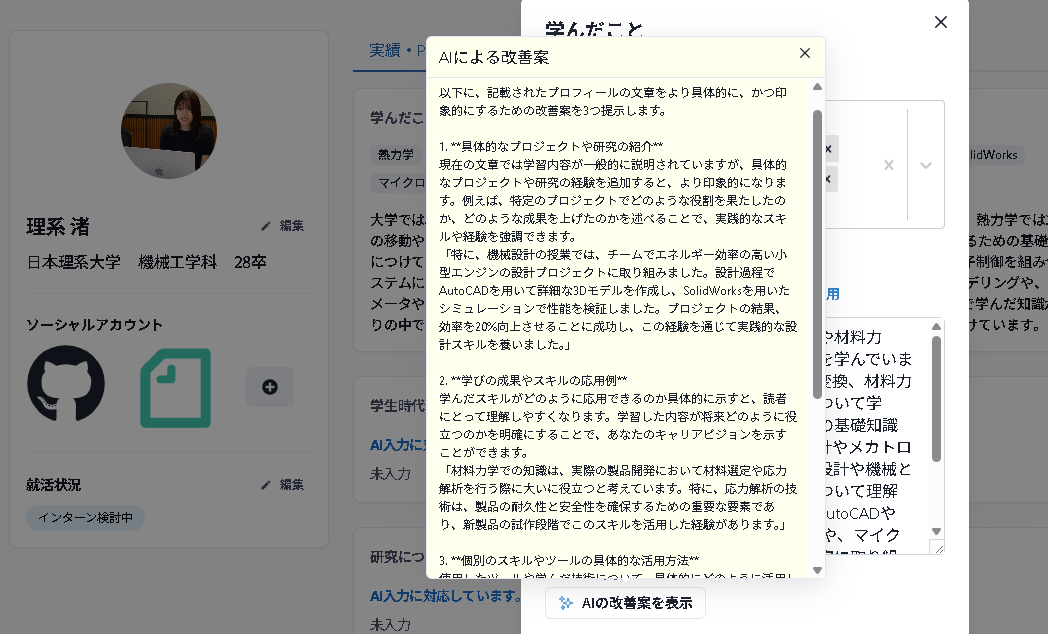Click the profile photo avatar
Viewport: 1048px width, 634px height.
168,130
